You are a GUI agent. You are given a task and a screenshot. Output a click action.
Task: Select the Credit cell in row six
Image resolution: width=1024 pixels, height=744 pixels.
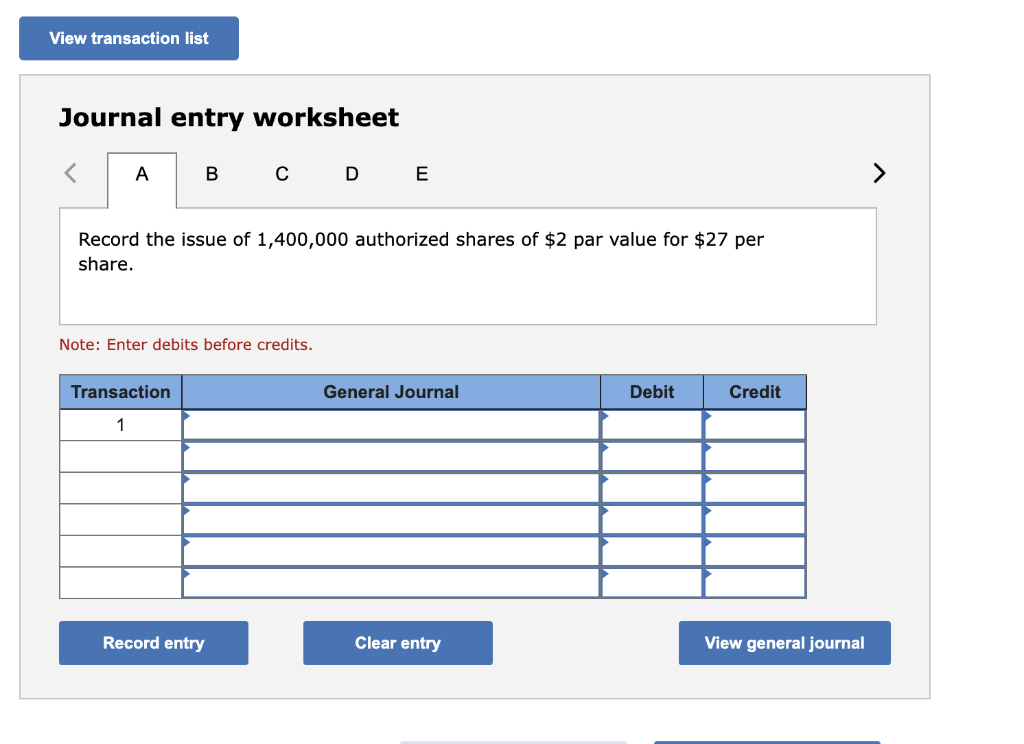[x=755, y=583]
